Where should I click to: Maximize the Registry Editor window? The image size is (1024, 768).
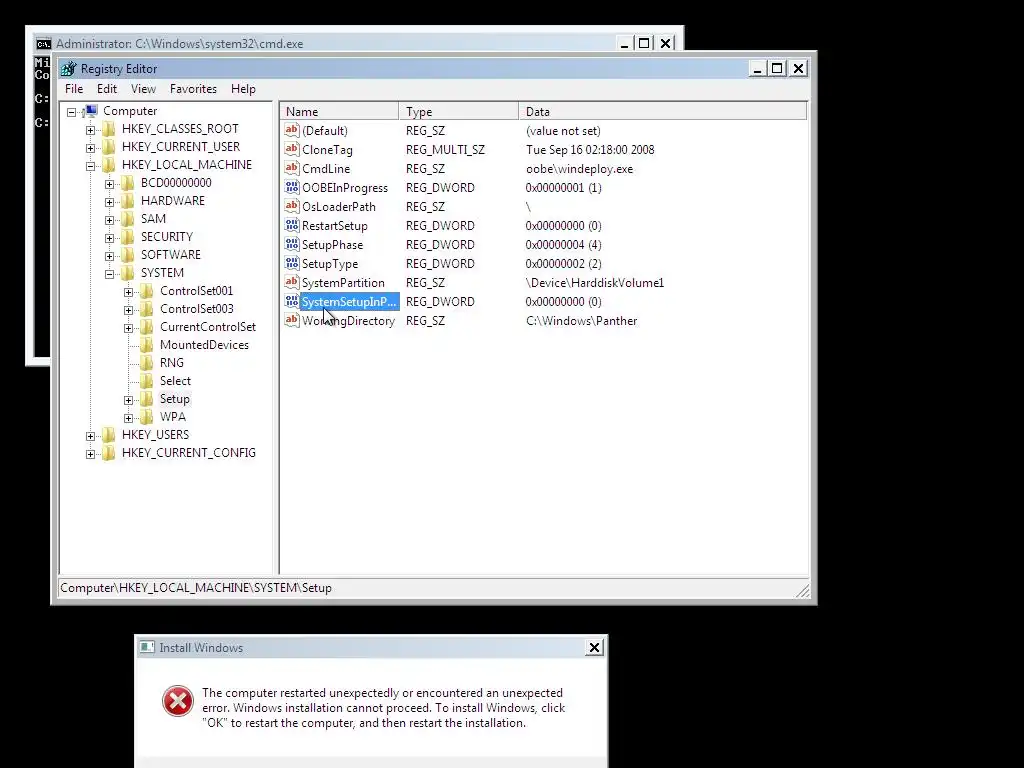point(777,68)
